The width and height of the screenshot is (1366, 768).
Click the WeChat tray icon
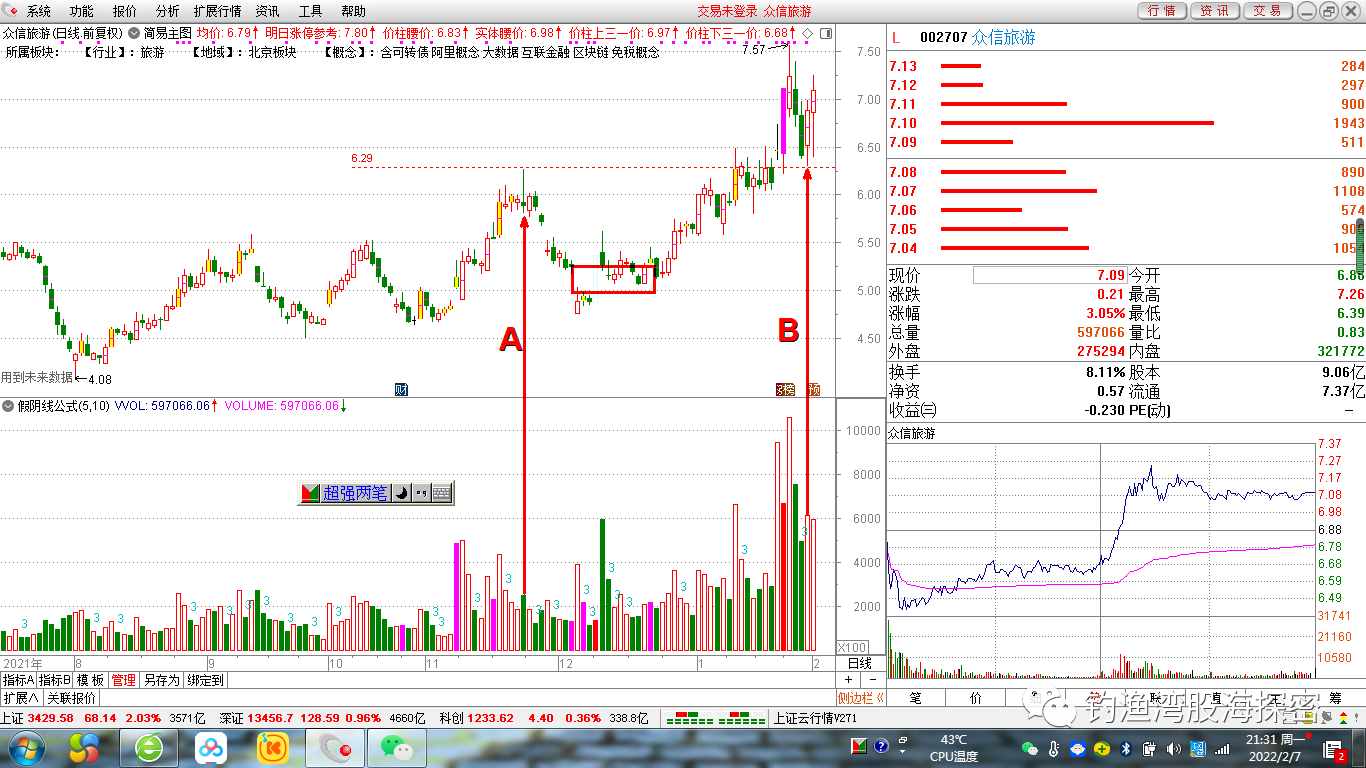click(1031, 748)
